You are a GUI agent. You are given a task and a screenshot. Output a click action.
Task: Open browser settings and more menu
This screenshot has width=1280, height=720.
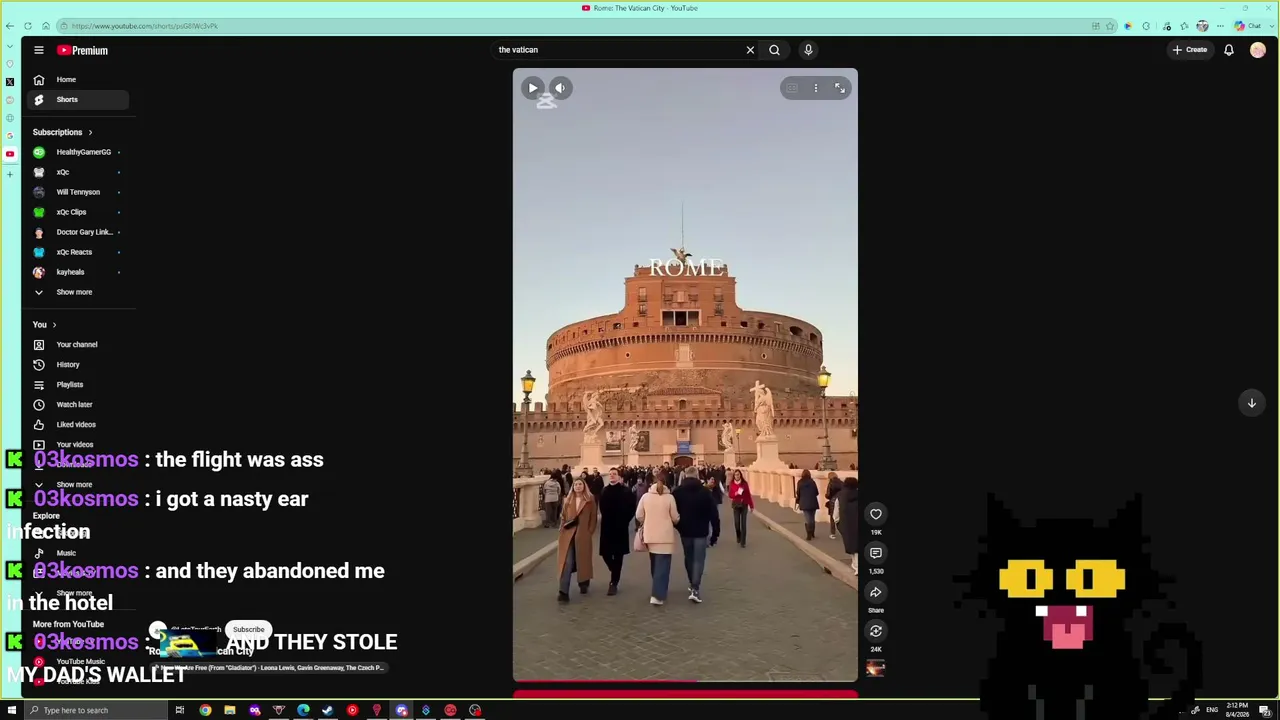coord(1220,26)
